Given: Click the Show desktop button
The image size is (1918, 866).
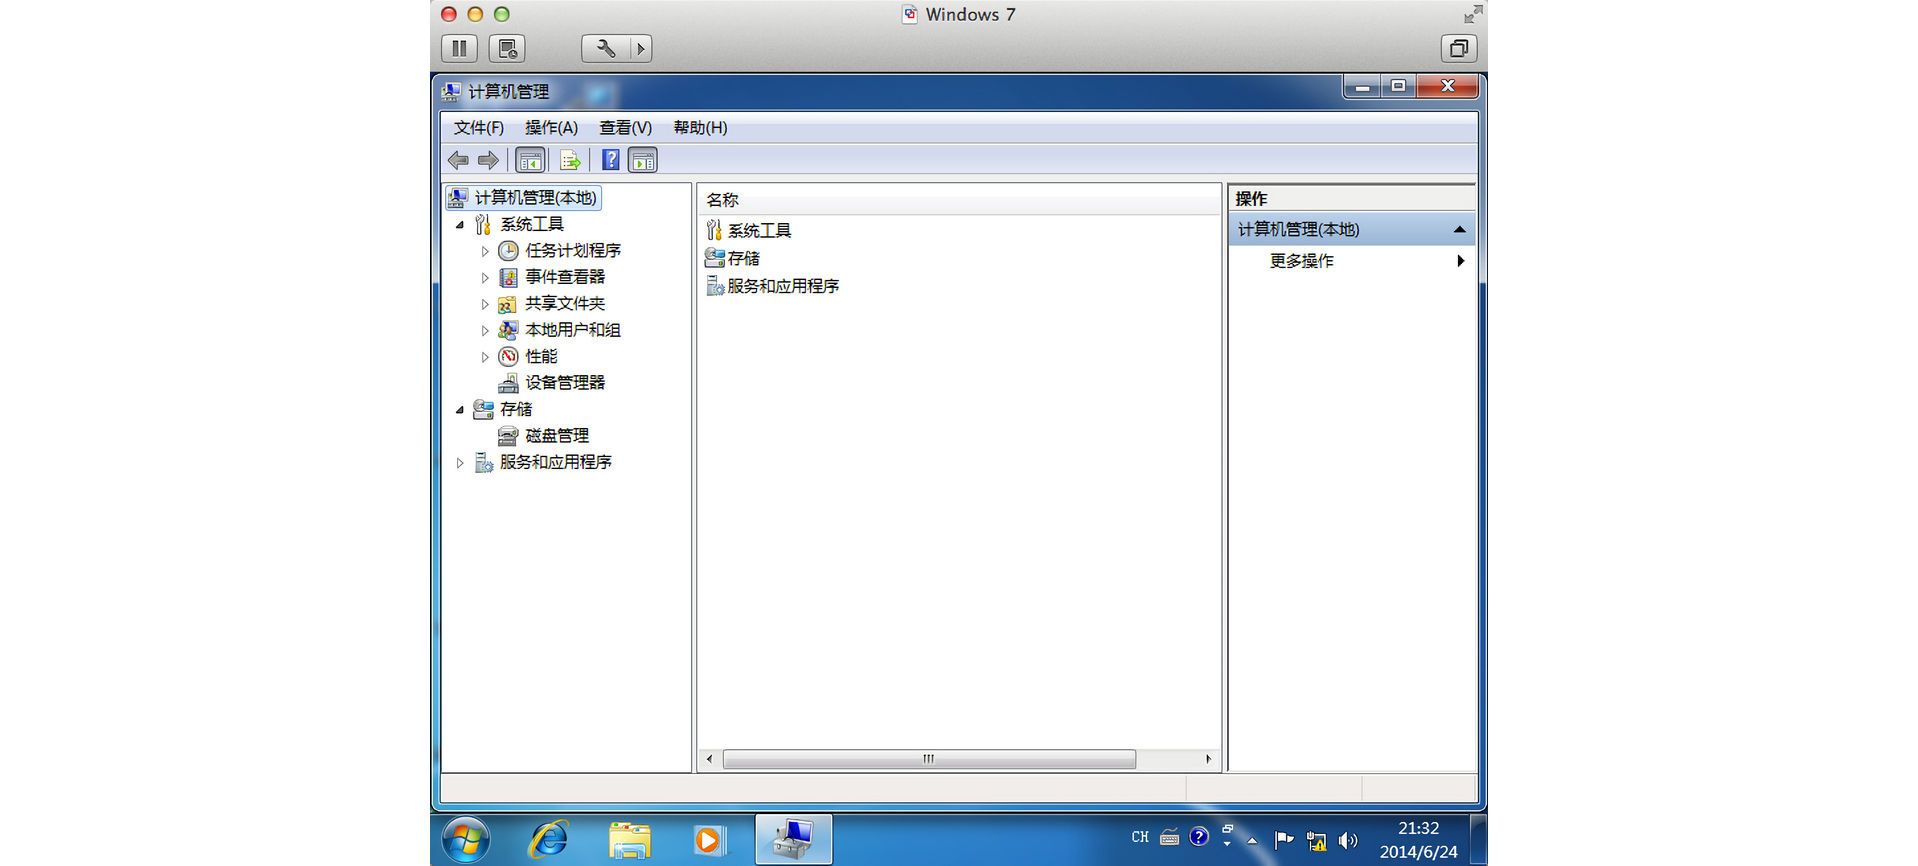Looking at the screenshot, I should click(1479, 840).
